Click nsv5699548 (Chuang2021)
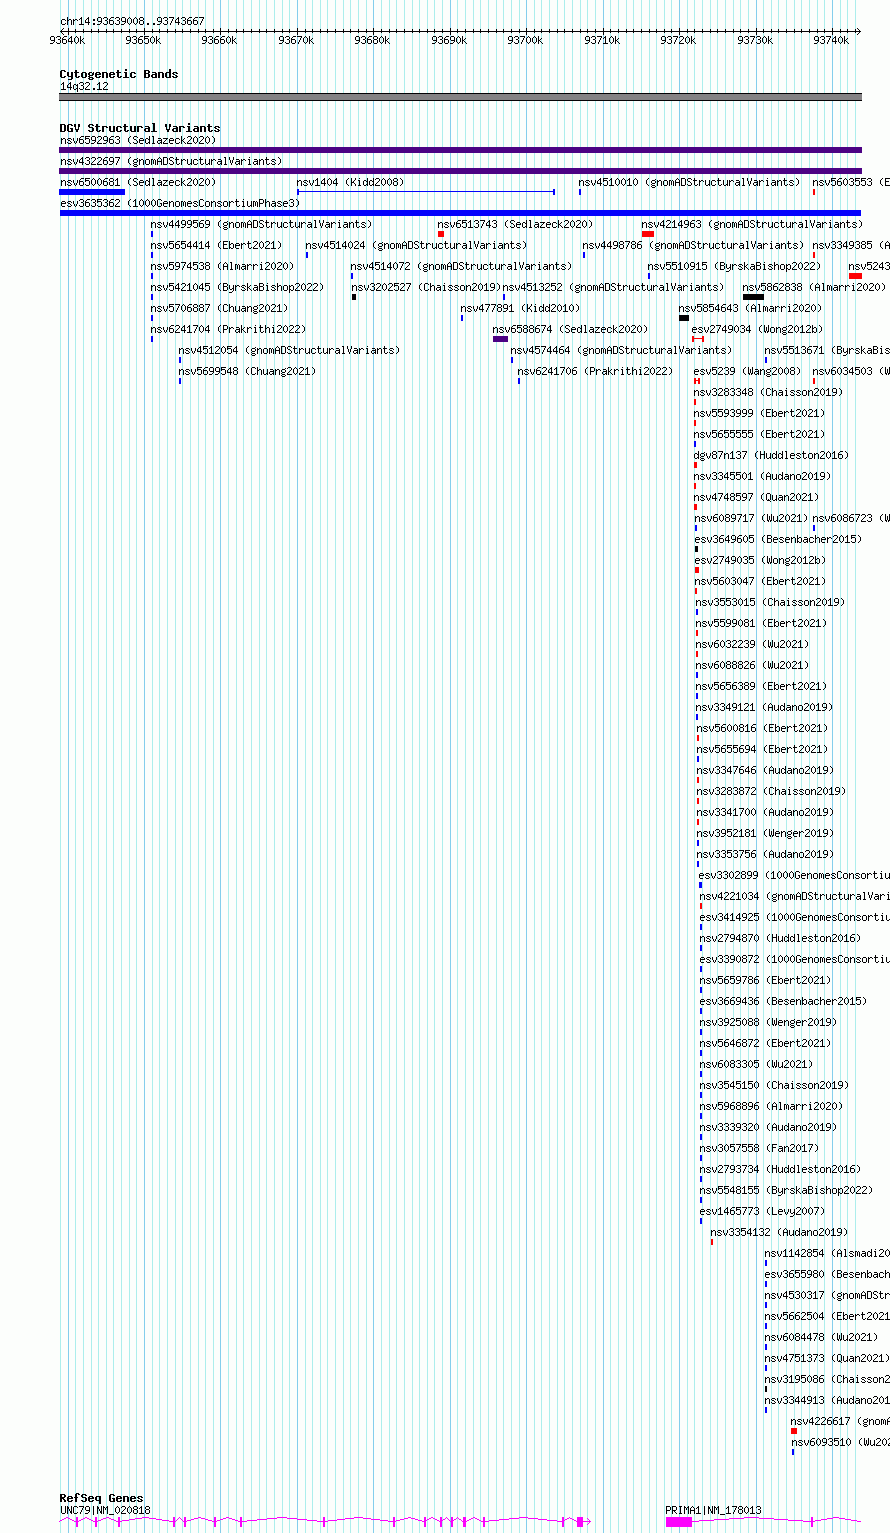 coord(247,371)
